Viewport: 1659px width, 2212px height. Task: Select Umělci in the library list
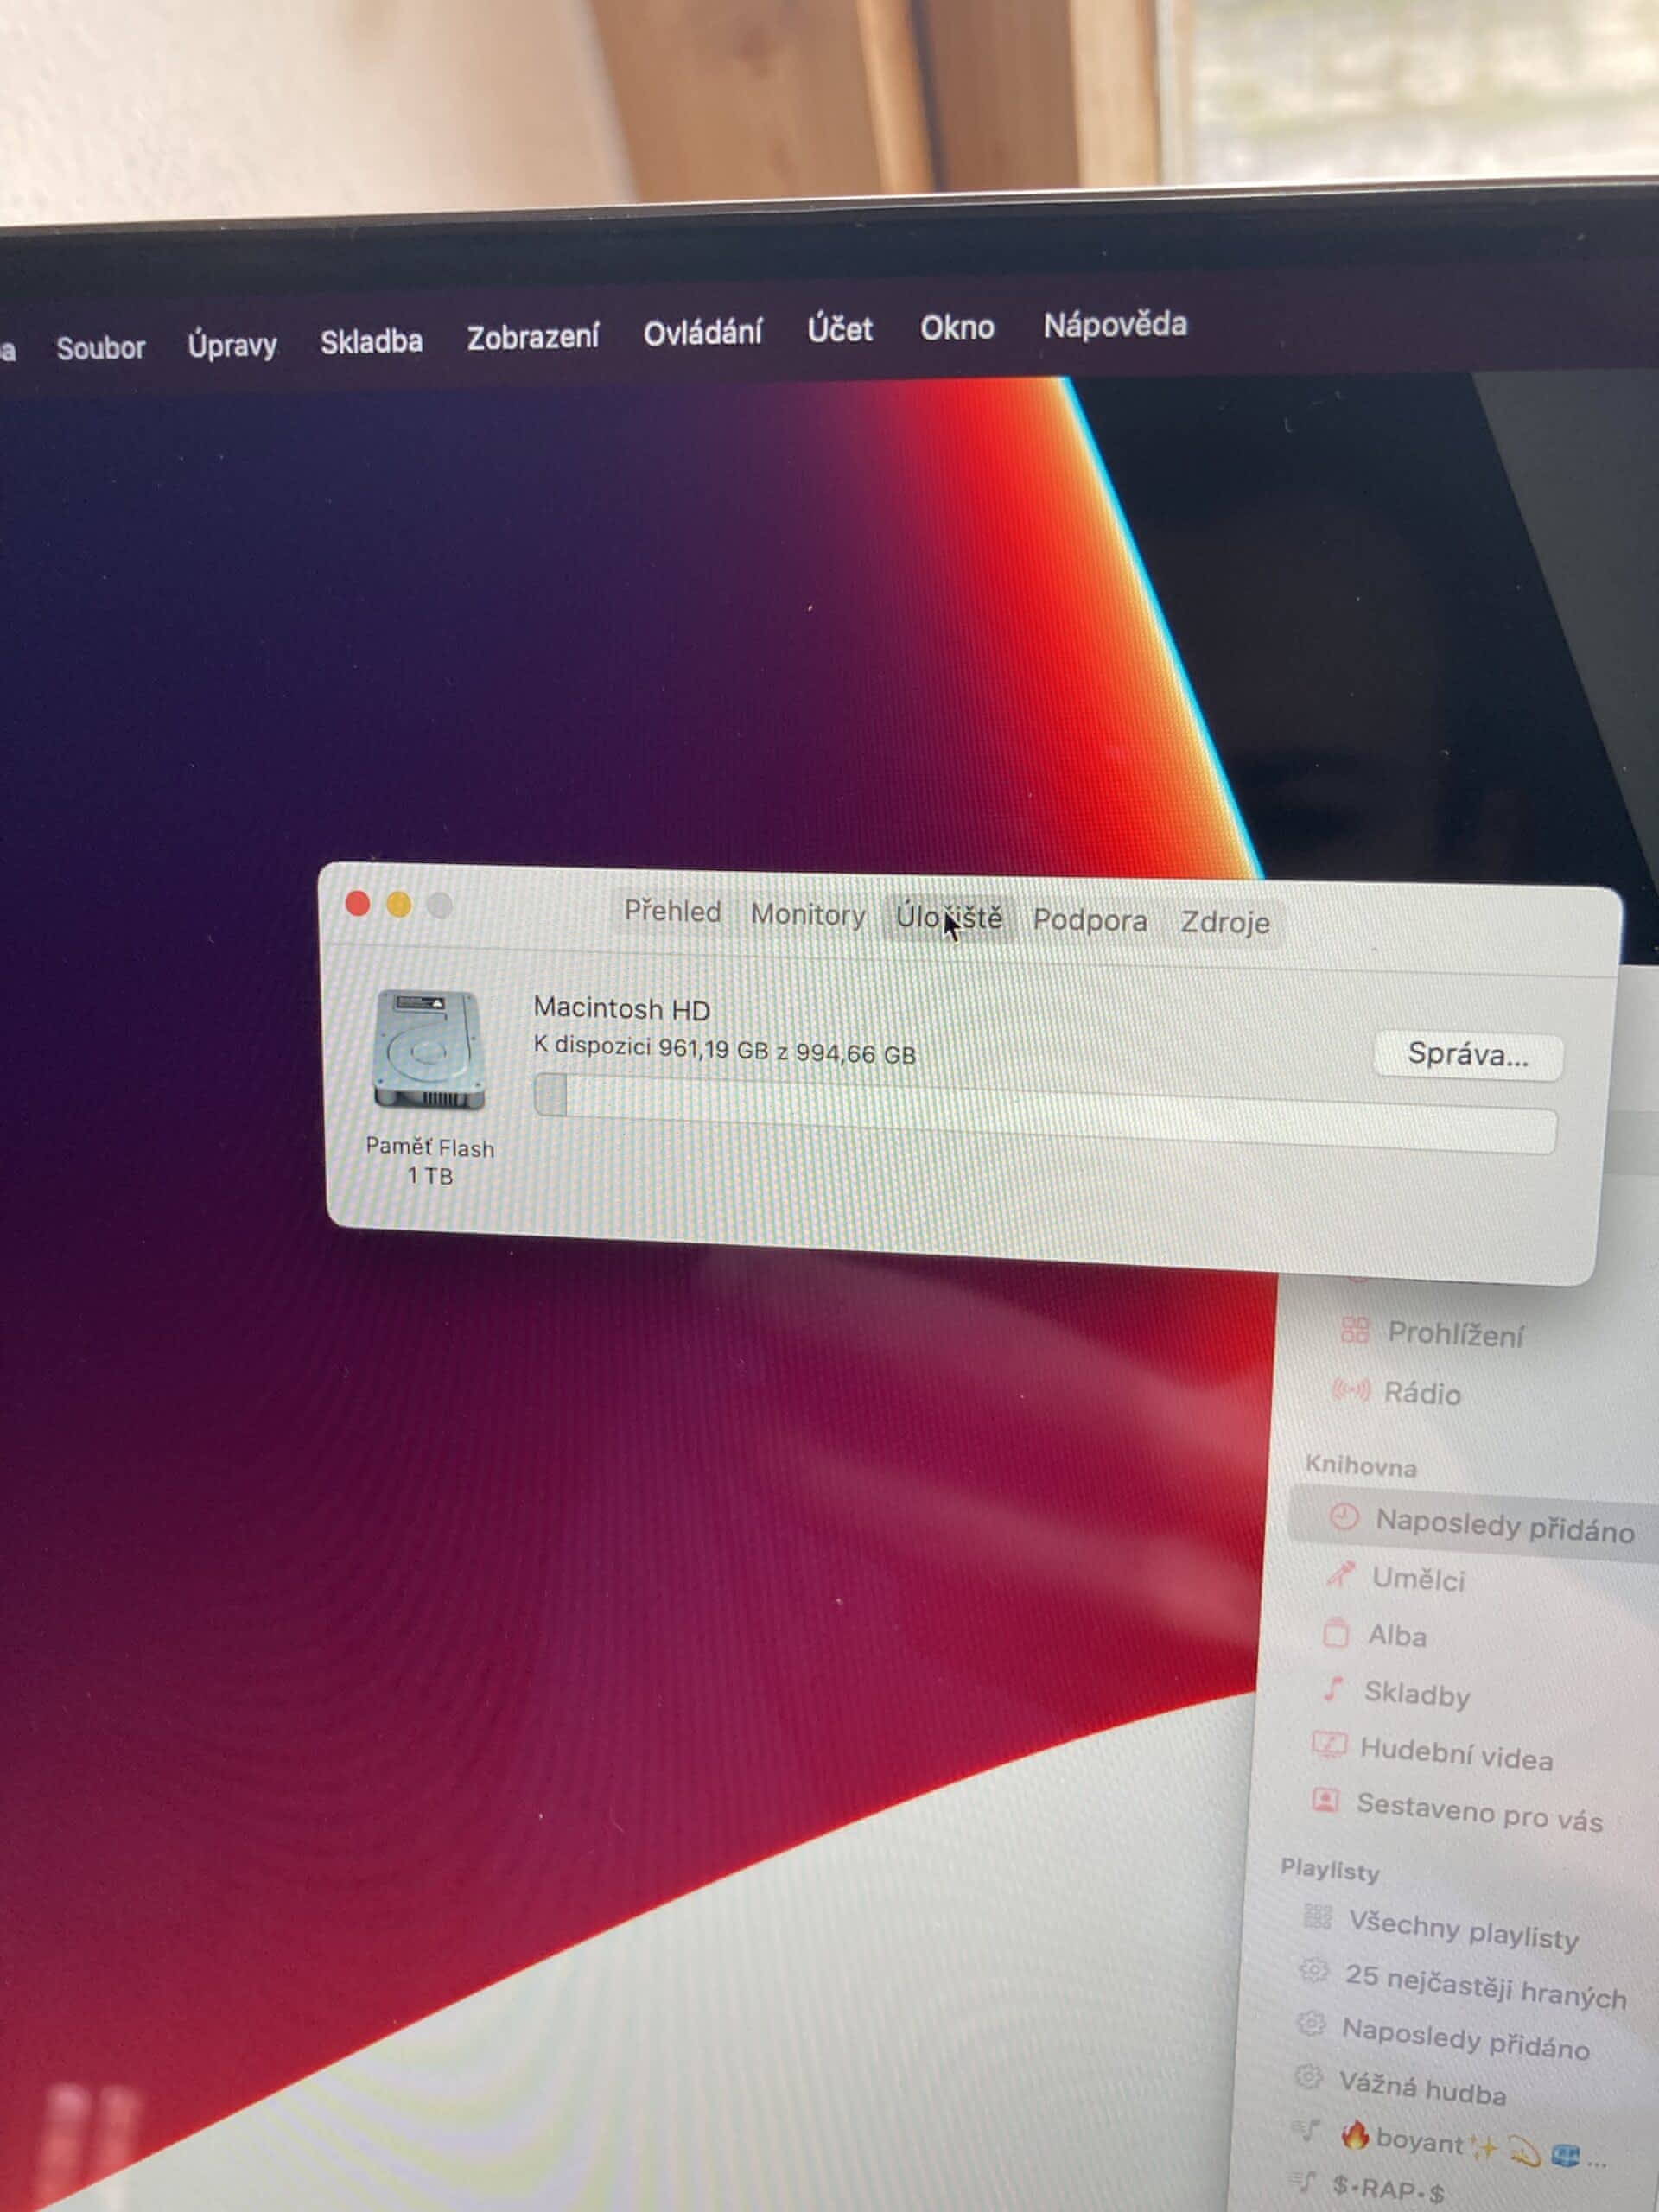click(1417, 1579)
